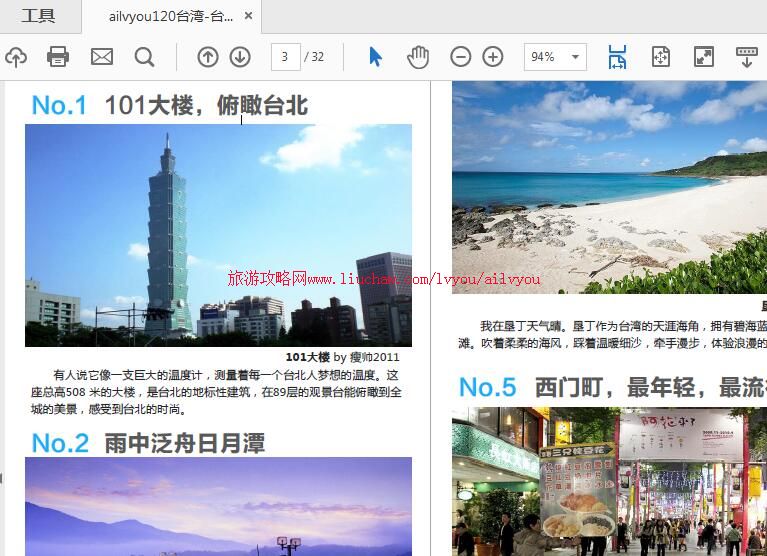
Task: Open the search magnifier tool
Action: pos(145,57)
